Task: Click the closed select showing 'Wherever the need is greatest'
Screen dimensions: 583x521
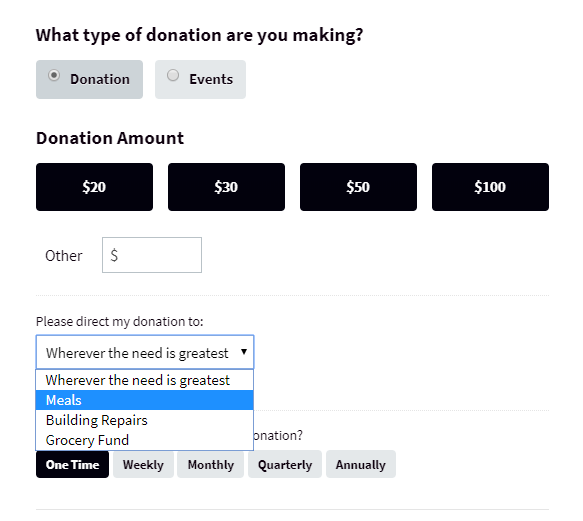Action: [x=145, y=352]
